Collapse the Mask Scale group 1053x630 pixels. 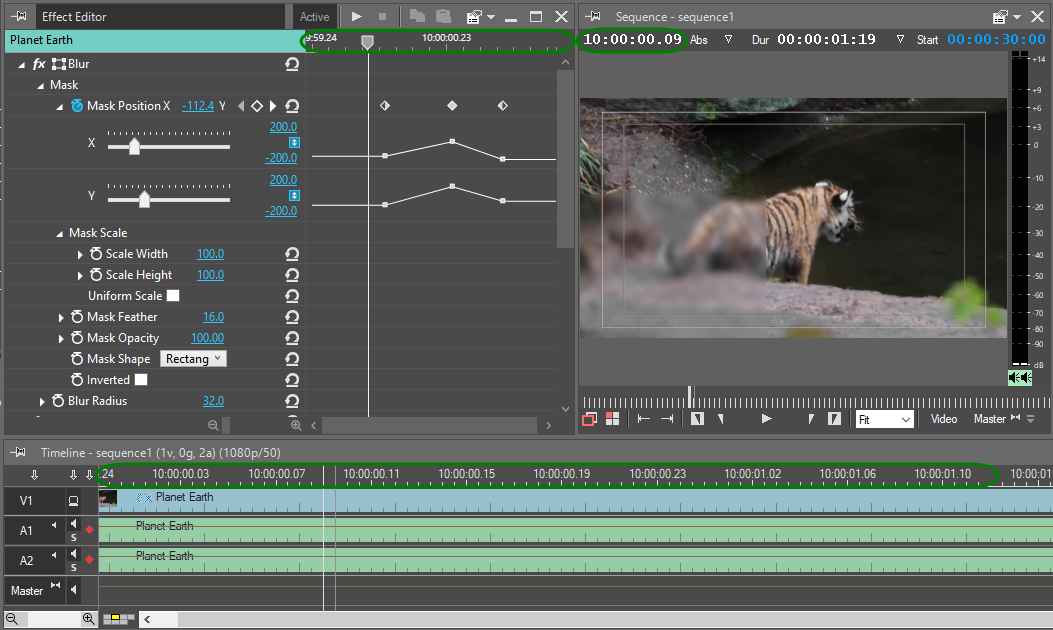point(59,233)
